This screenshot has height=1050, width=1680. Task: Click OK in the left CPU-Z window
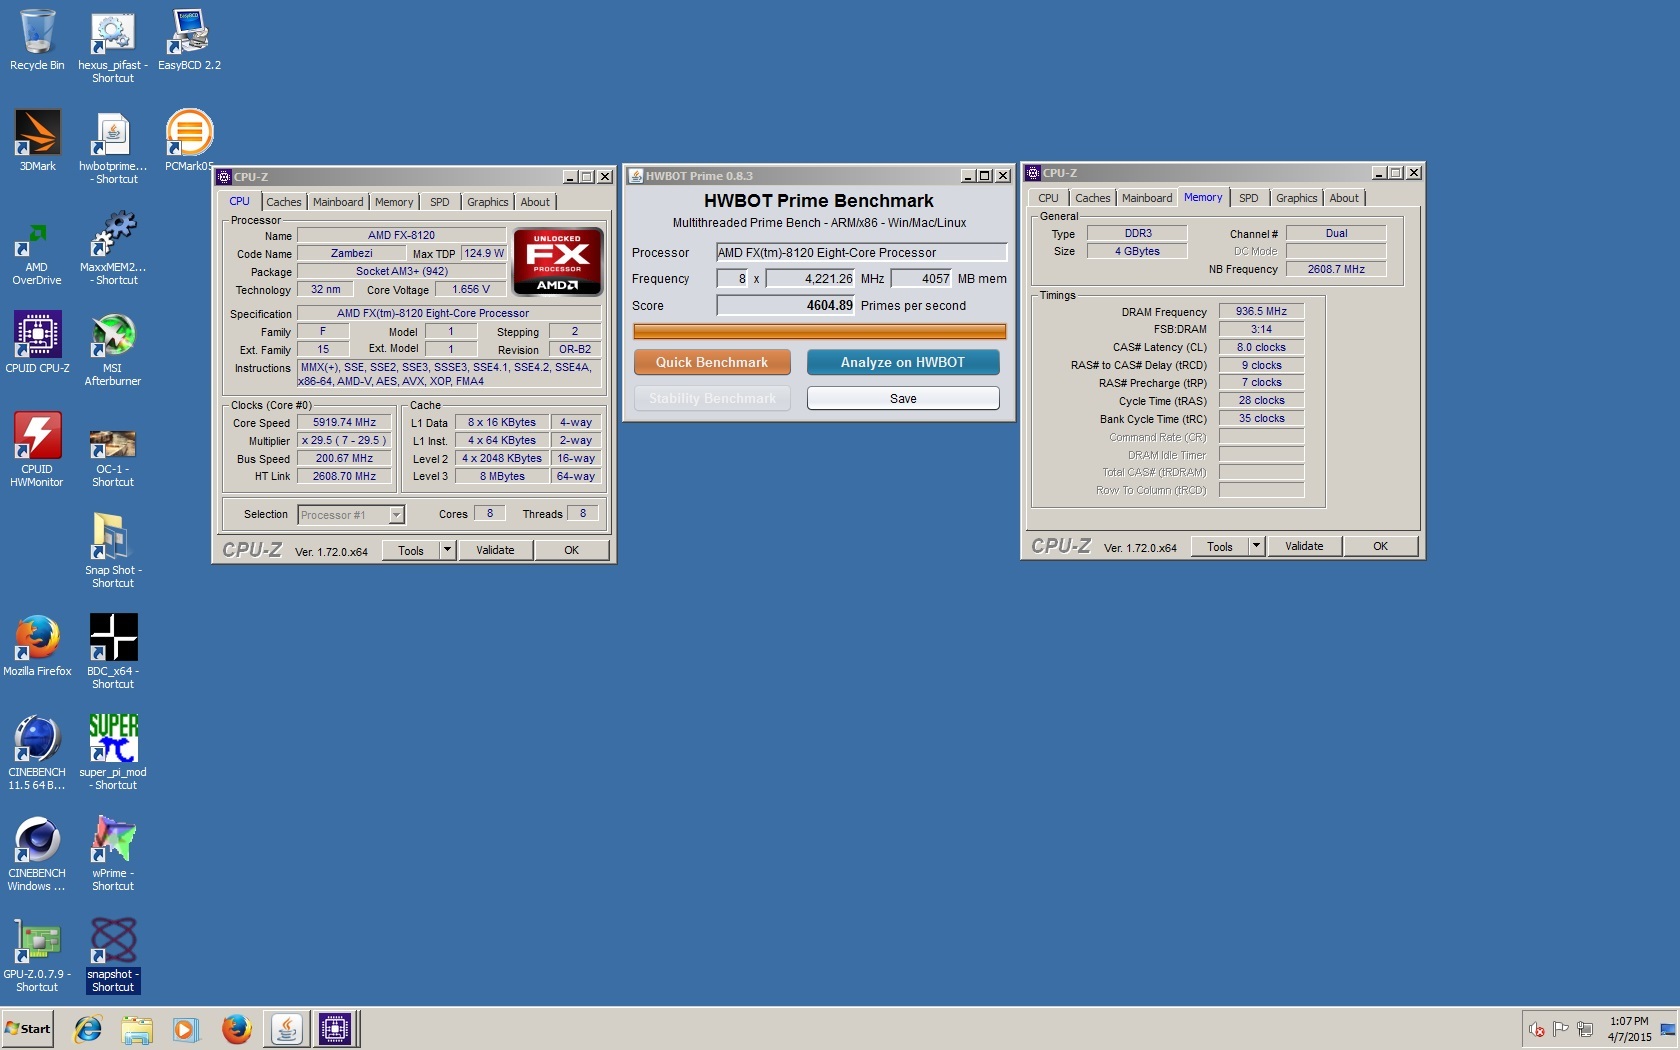571,550
